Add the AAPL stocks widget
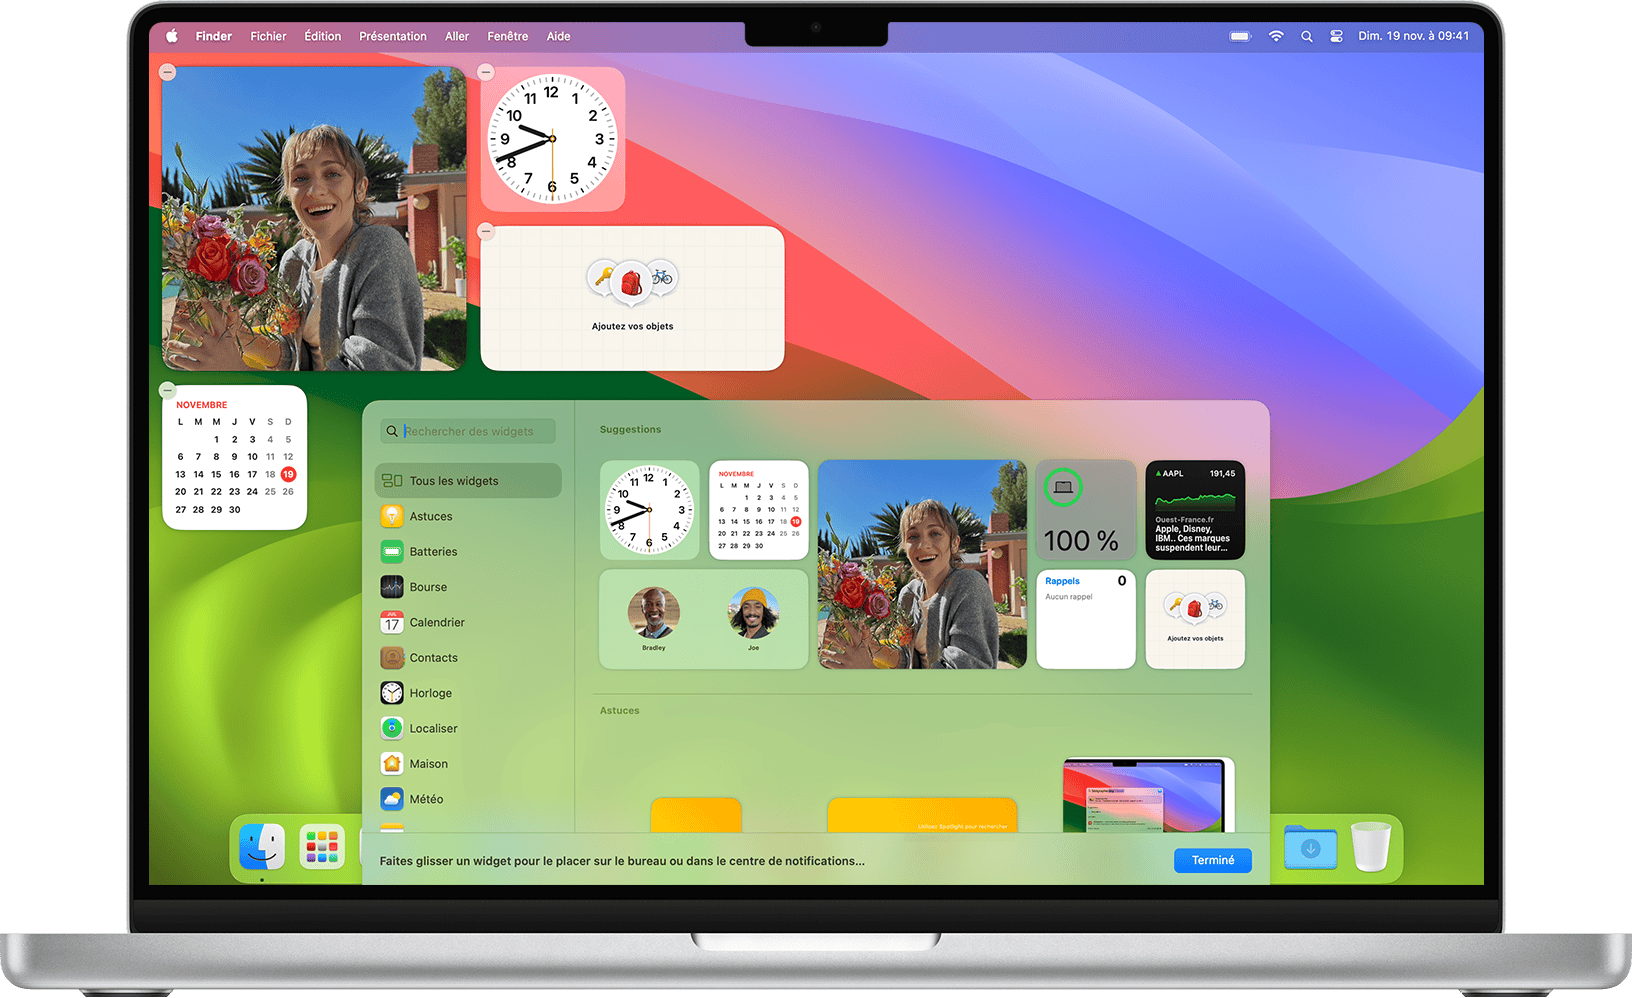Viewport: 1632px width, 998px height. pyautogui.click(x=1195, y=510)
